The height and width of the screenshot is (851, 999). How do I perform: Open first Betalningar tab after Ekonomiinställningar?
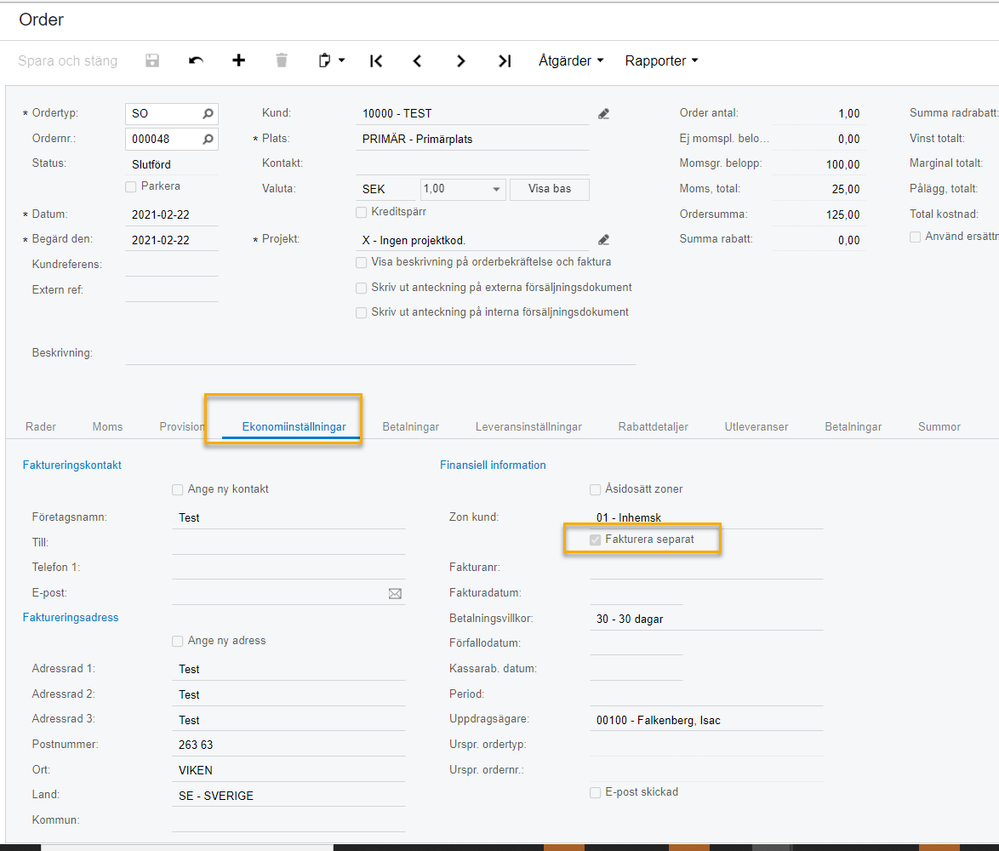410,427
